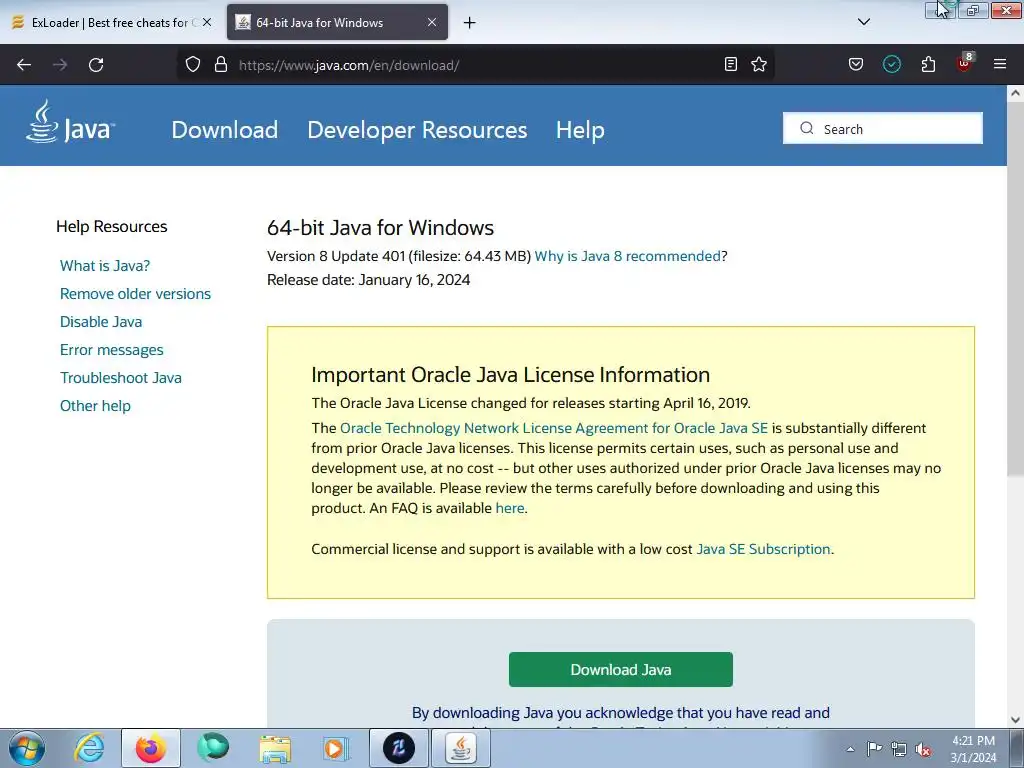Screen dimensions: 1024x768
Task: Open Developer Resources in header
Action: pyautogui.click(x=417, y=129)
